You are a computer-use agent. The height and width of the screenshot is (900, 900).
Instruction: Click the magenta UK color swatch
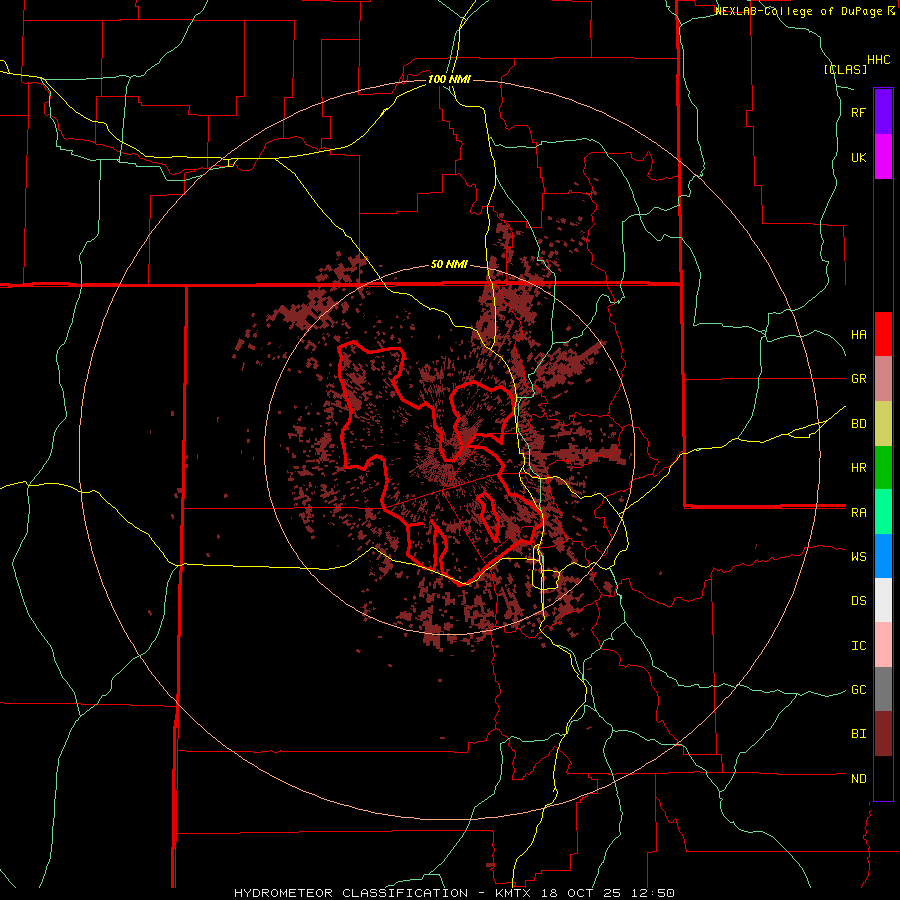[883, 157]
